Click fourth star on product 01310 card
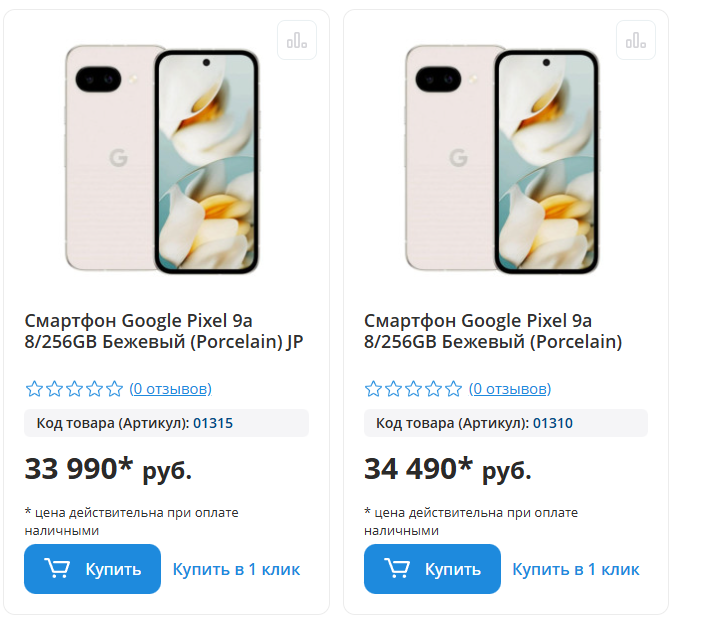This screenshot has height=618, width=710. pyautogui.click(x=433, y=389)
